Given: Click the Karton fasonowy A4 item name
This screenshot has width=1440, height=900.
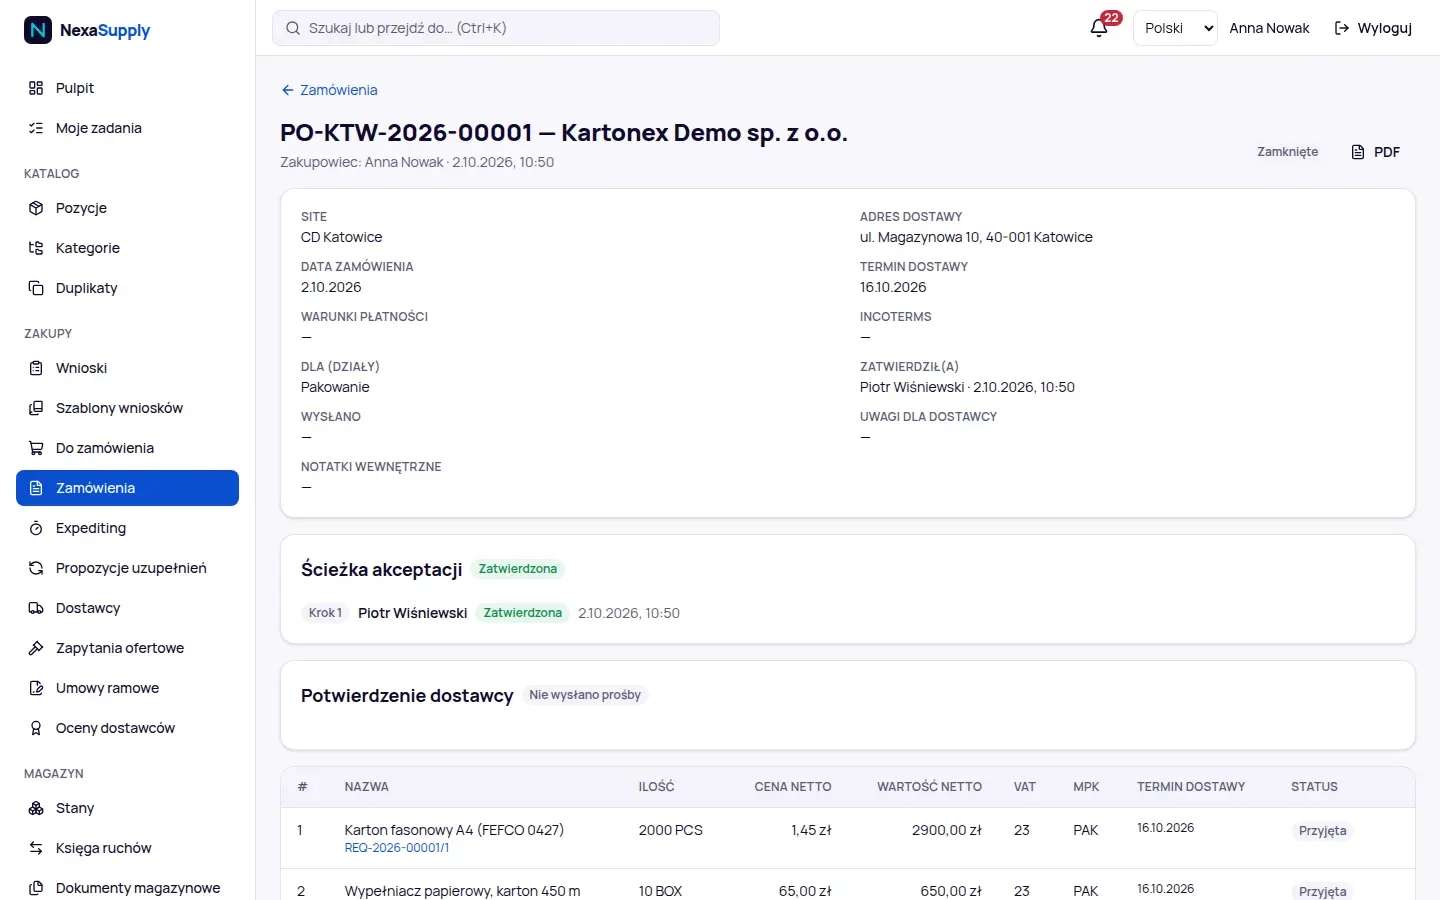Looking at the screenshot, I should tap(454, 830).
